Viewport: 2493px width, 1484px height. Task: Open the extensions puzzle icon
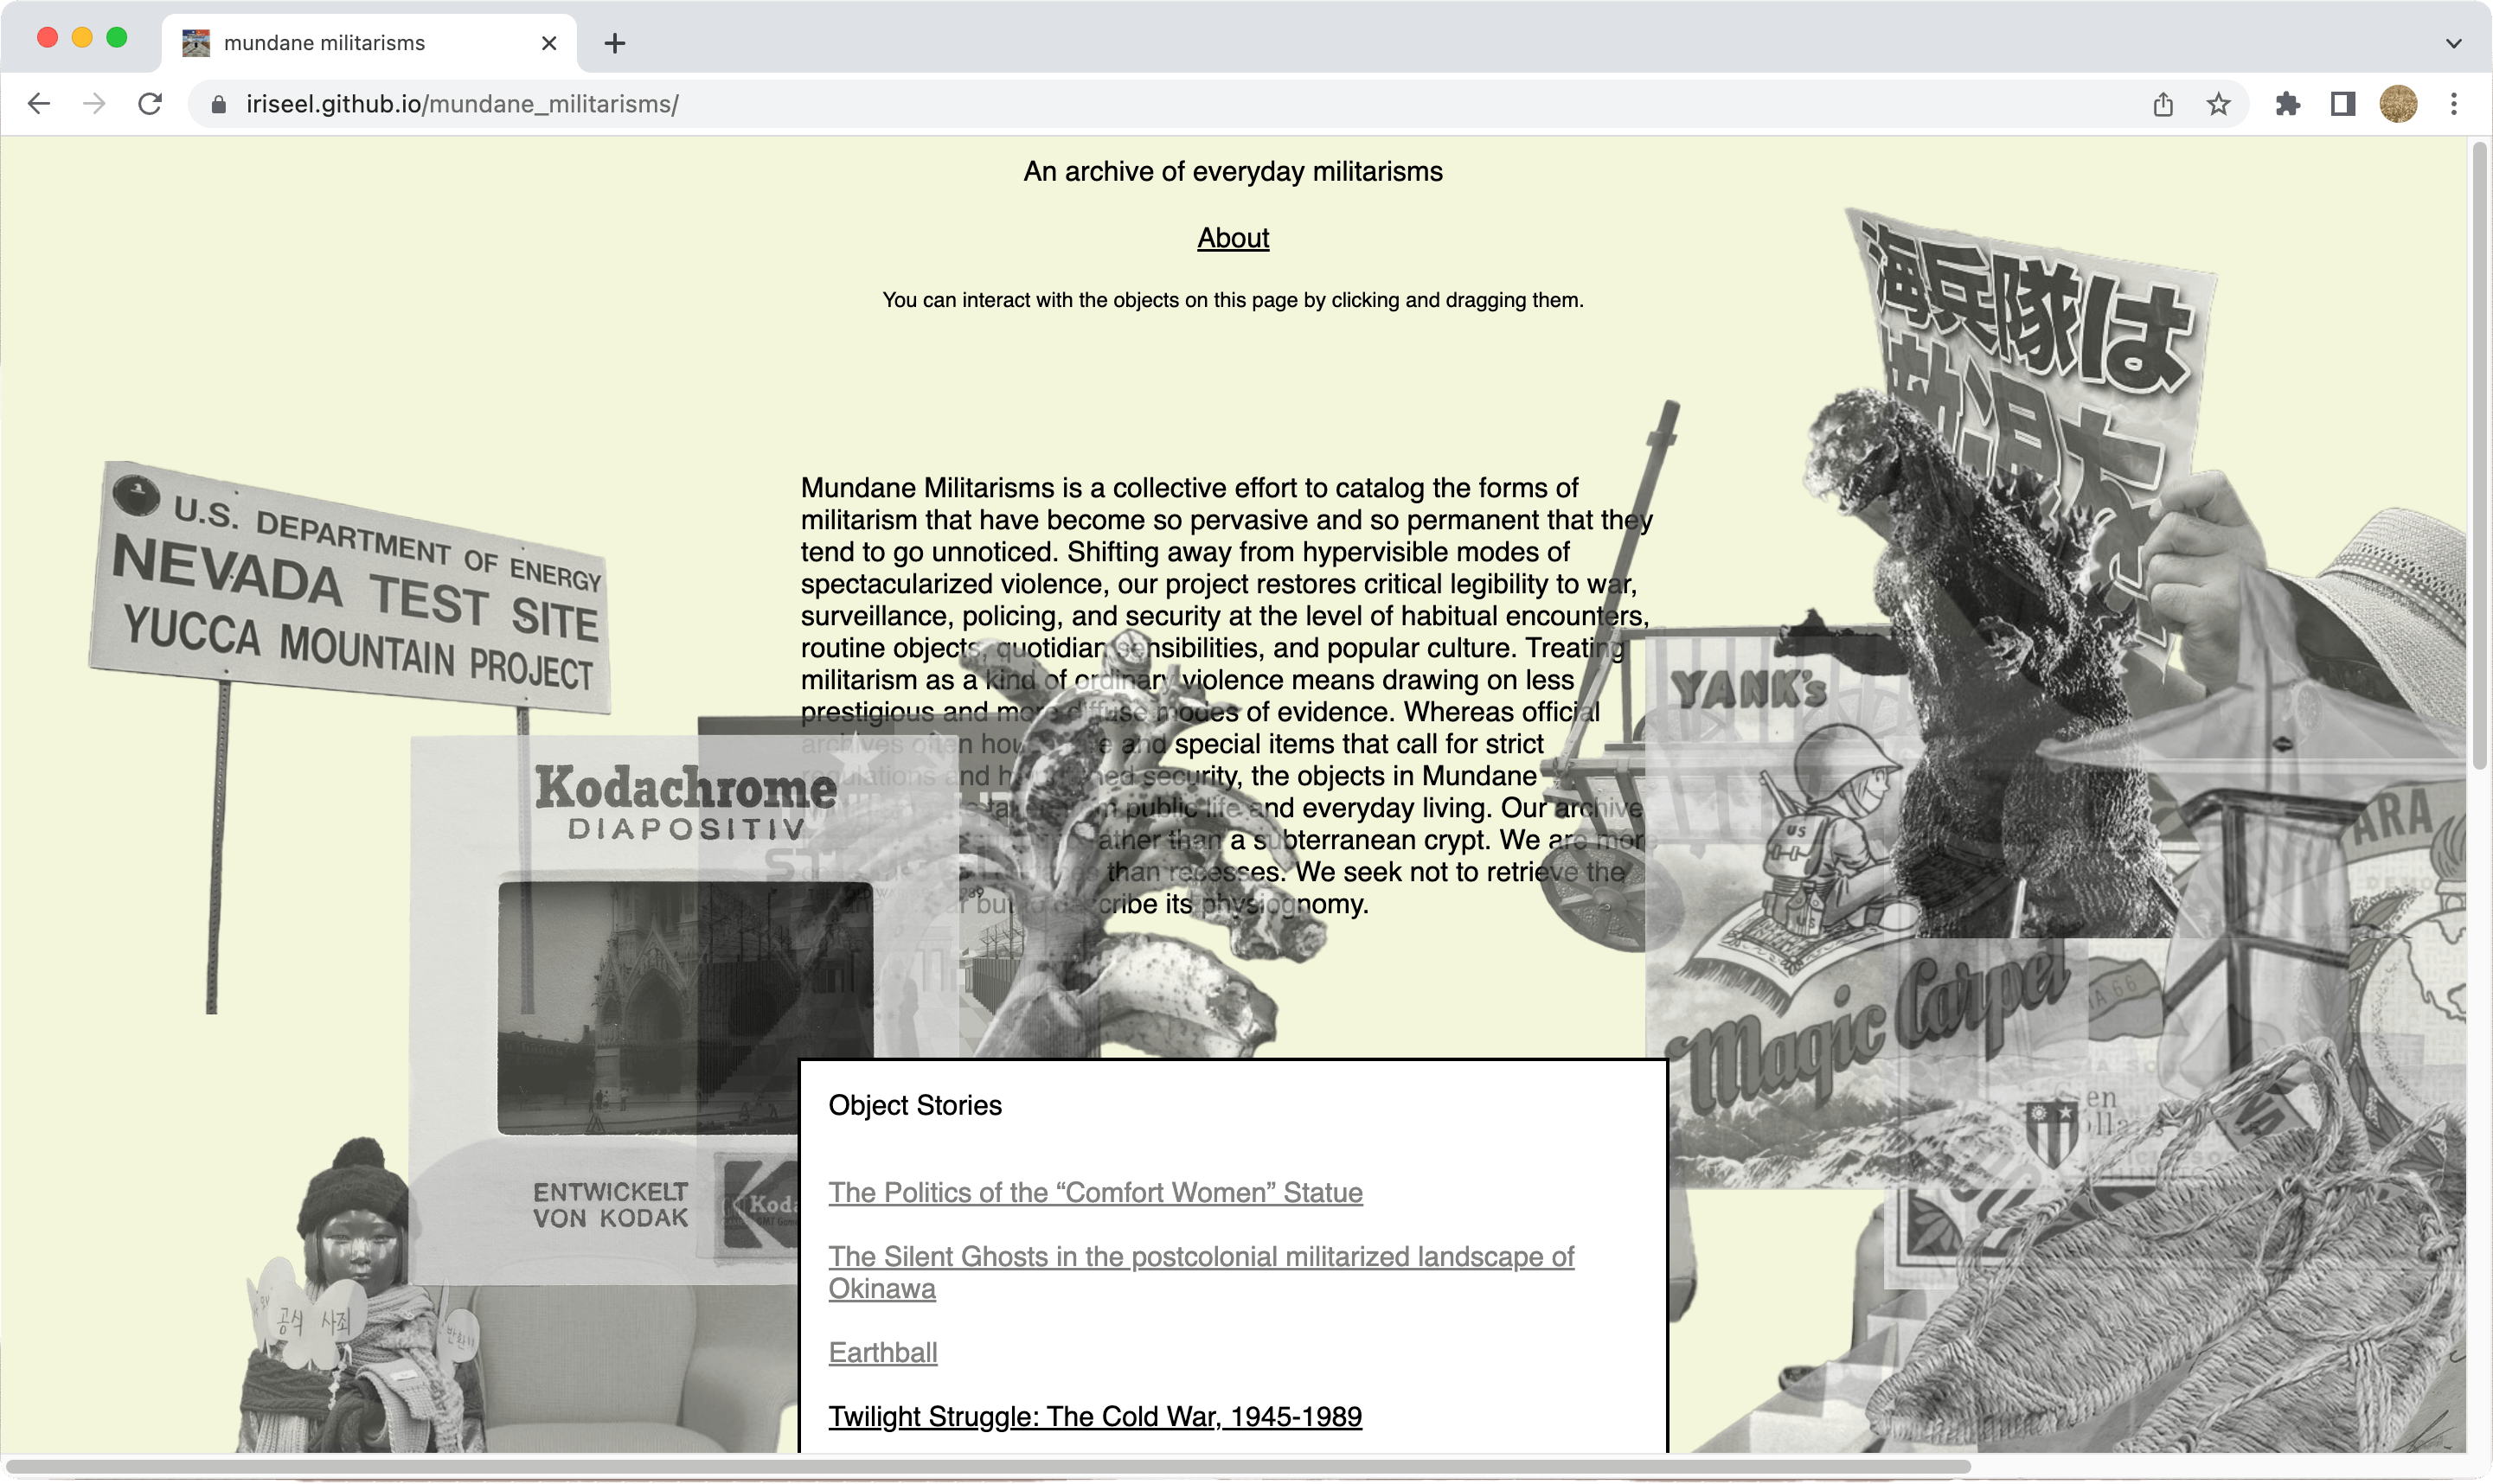coord(2288,104)
